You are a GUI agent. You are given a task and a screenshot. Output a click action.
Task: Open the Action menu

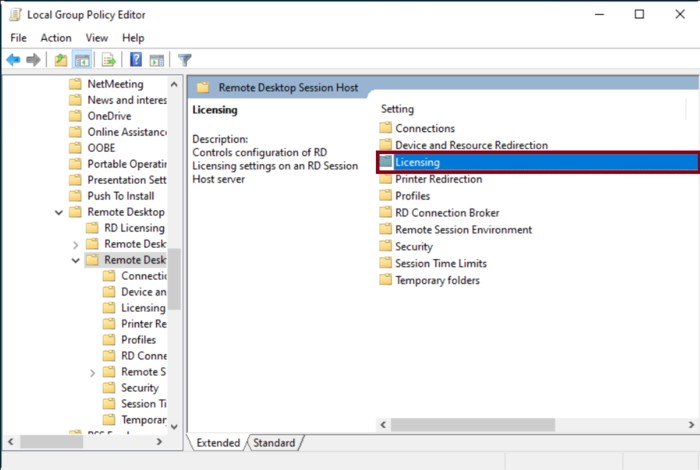[x=56, y=38]
